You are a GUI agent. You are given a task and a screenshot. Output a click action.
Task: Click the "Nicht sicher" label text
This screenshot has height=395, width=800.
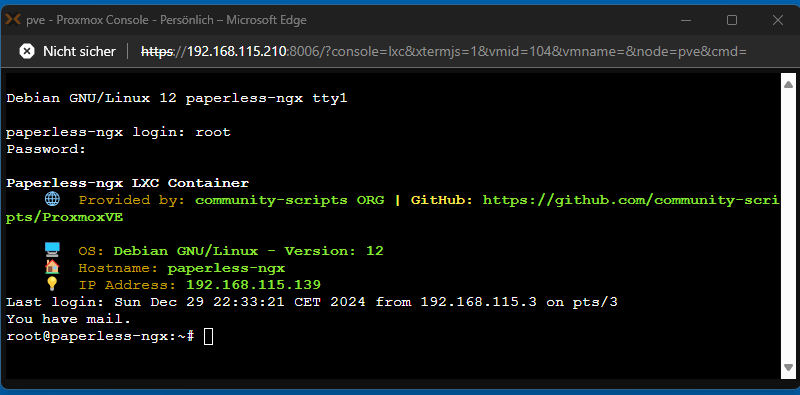79,51
